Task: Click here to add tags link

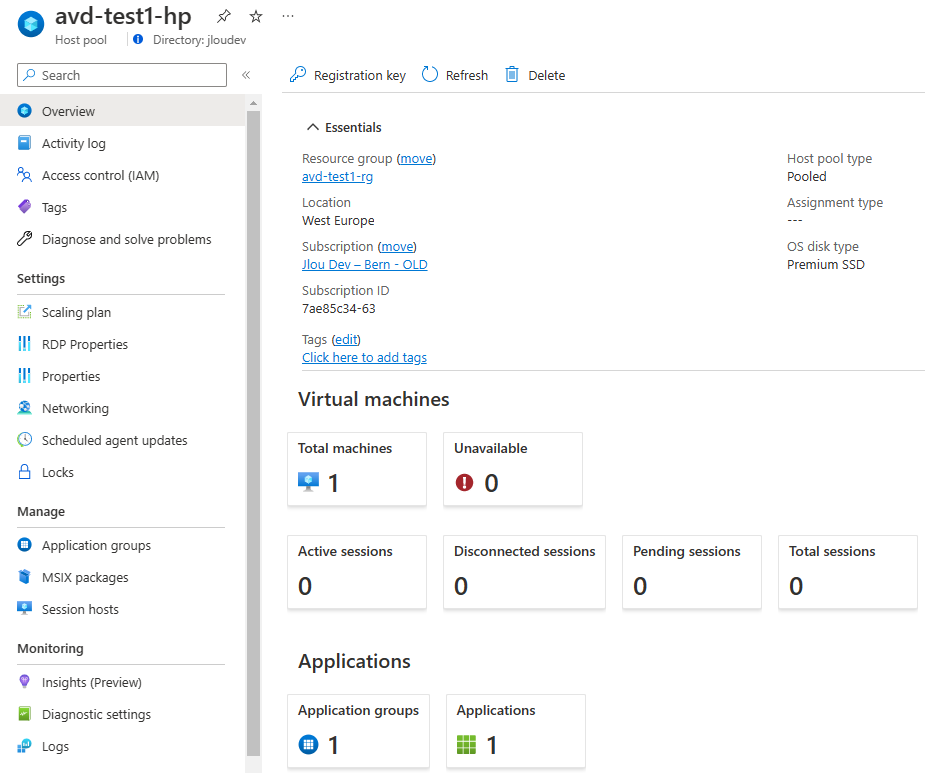Action: click(365, 358)
